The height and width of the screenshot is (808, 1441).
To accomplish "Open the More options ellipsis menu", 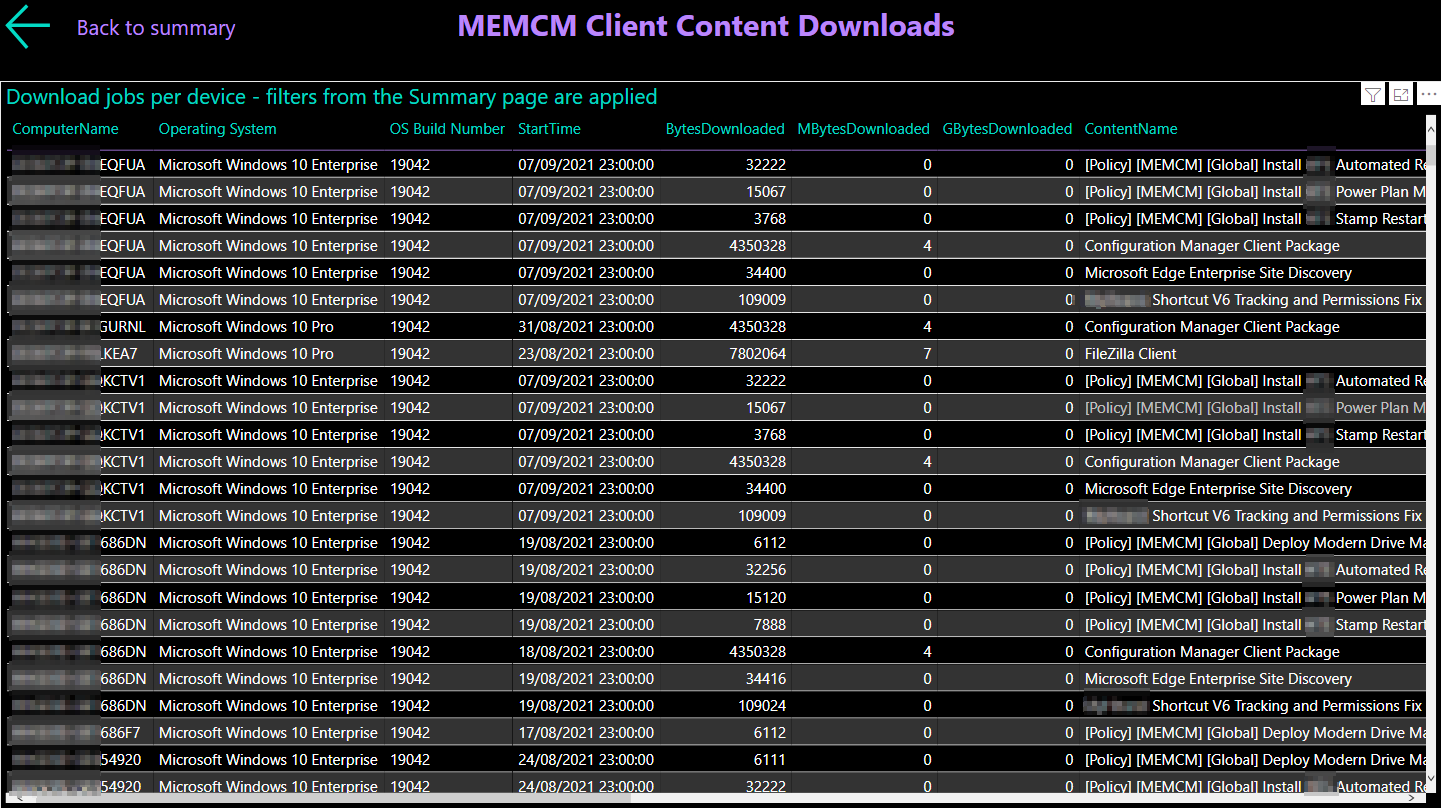I will tap(1428, 95).
